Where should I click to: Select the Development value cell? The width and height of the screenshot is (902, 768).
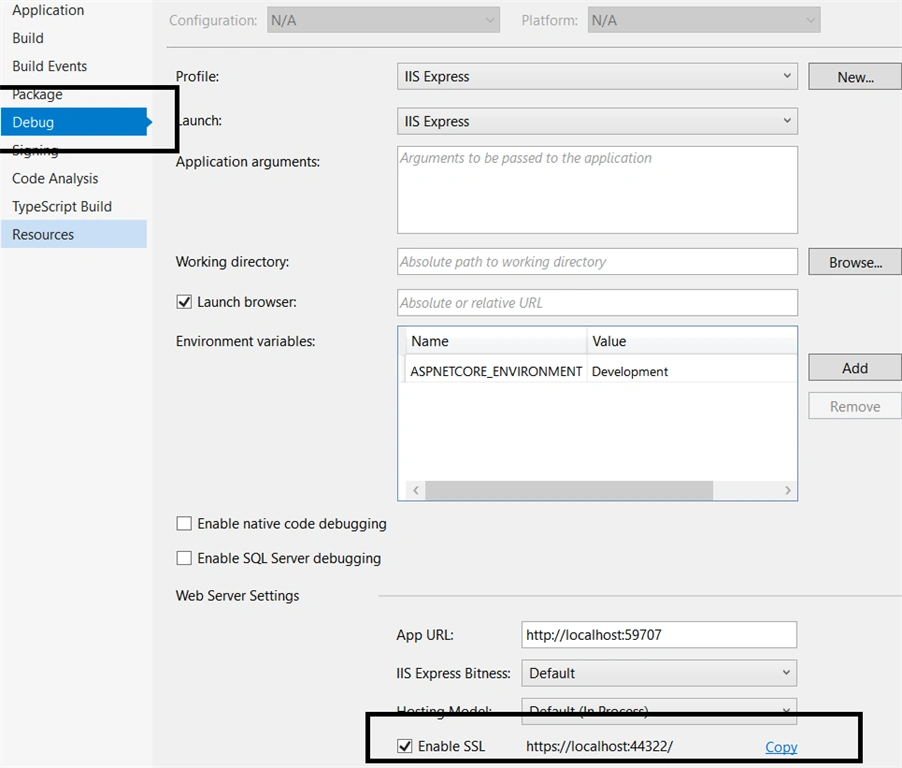point(630,372)
